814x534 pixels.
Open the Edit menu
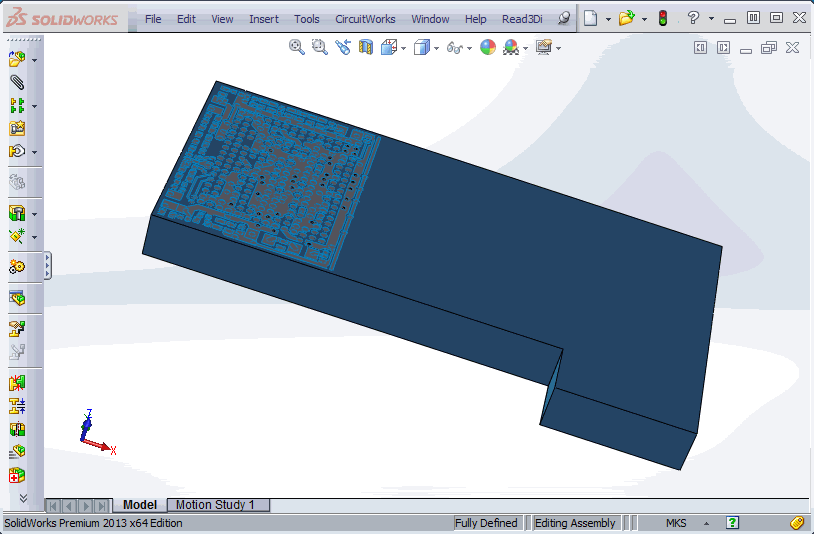186,19
